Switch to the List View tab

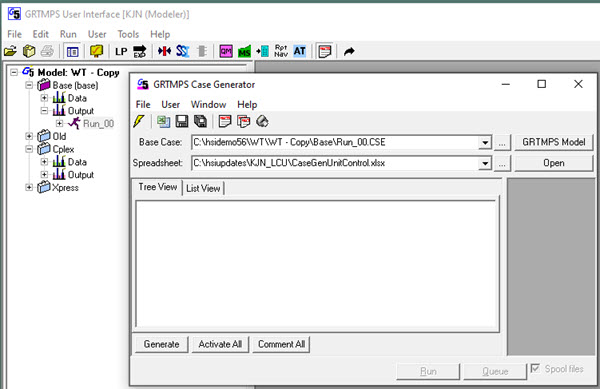pyautogui.click(x=203, y=188)
